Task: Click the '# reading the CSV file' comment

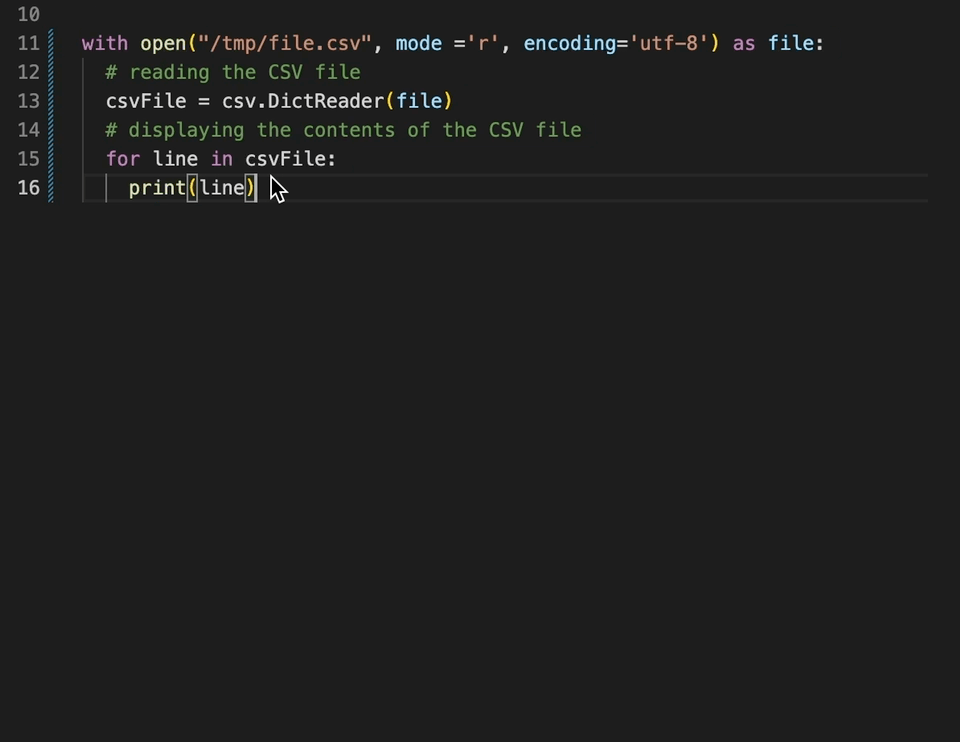Action: click(233, 72)
